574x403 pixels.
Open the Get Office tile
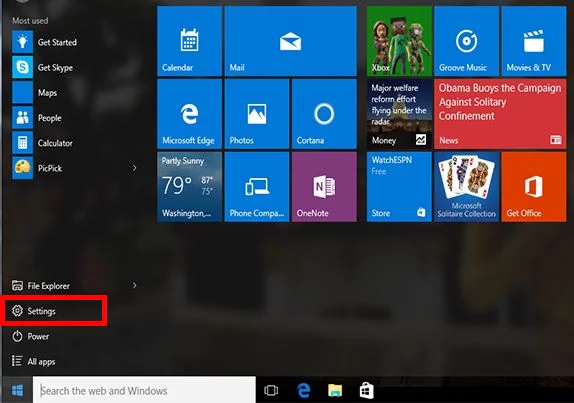pyautogui.click(x=534, y=187)
